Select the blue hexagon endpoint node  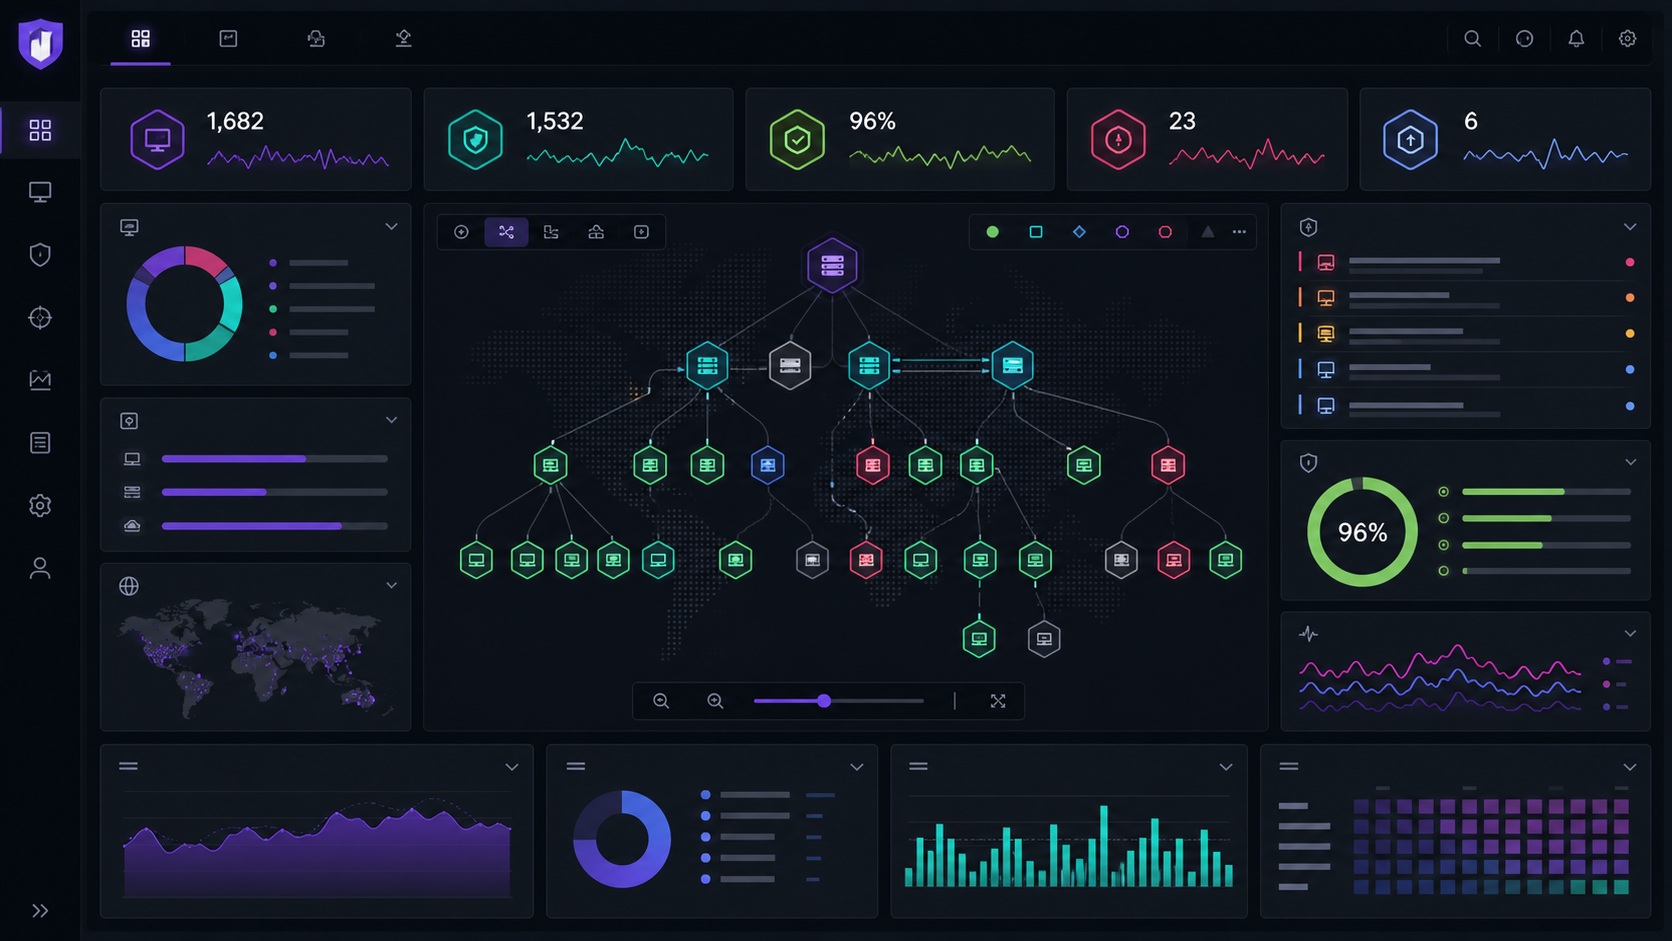pyautogui.click(x=767, y=465)
